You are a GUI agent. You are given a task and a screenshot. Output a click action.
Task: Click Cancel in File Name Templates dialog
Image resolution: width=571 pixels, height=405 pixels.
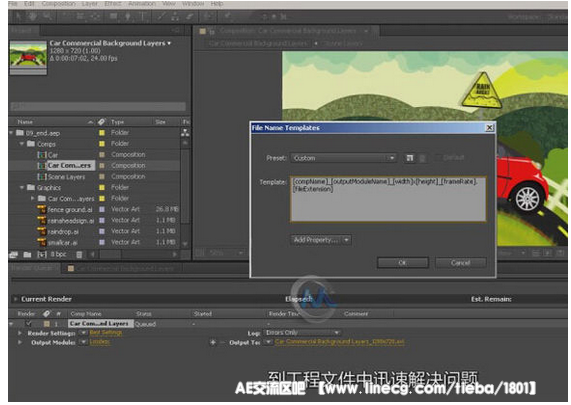[461, 263]
